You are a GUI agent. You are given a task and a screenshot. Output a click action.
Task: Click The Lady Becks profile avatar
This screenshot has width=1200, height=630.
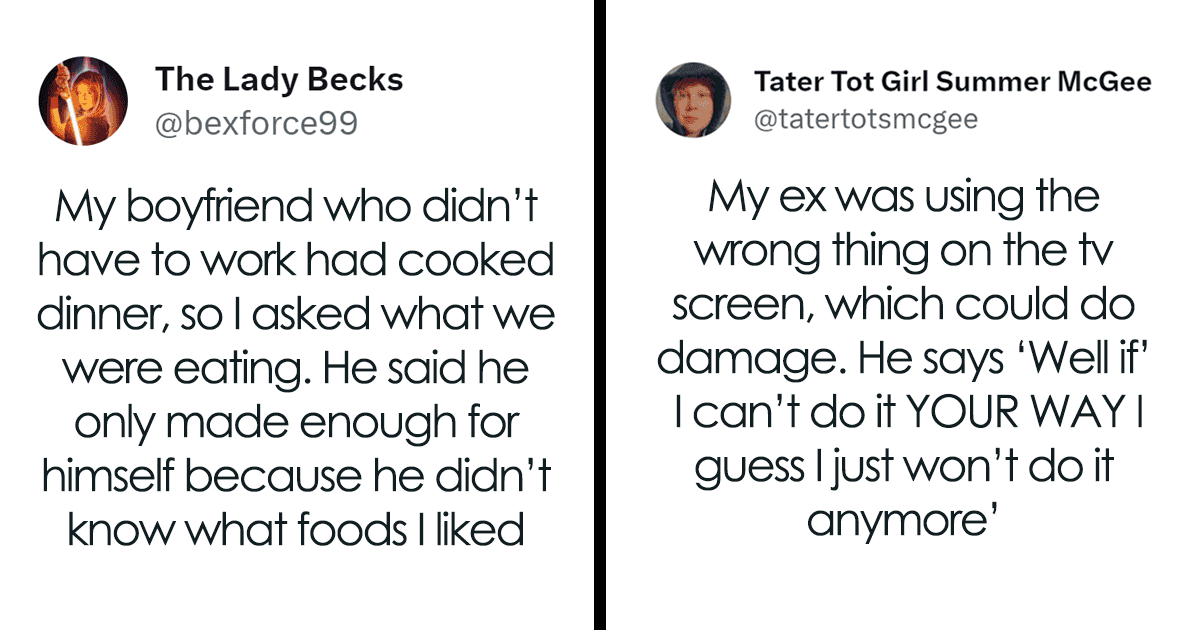(x=83, y=100)
